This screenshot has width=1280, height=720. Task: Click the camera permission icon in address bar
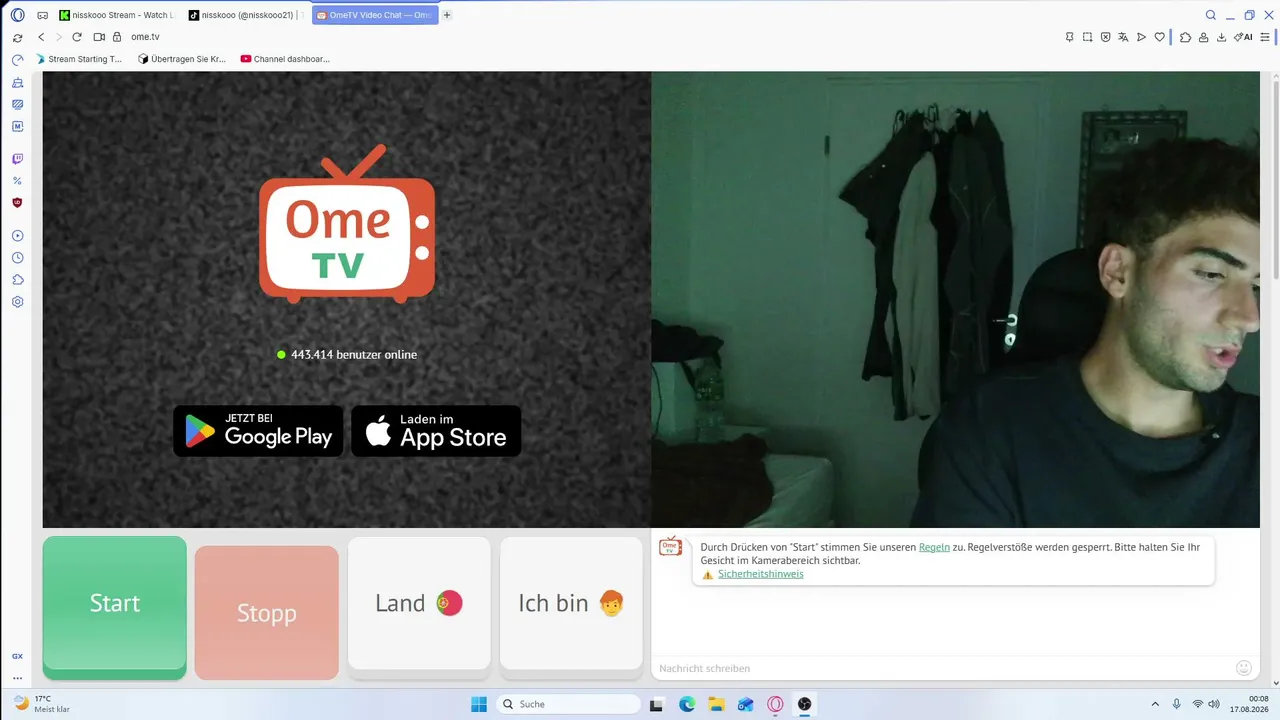coord(99,37)
